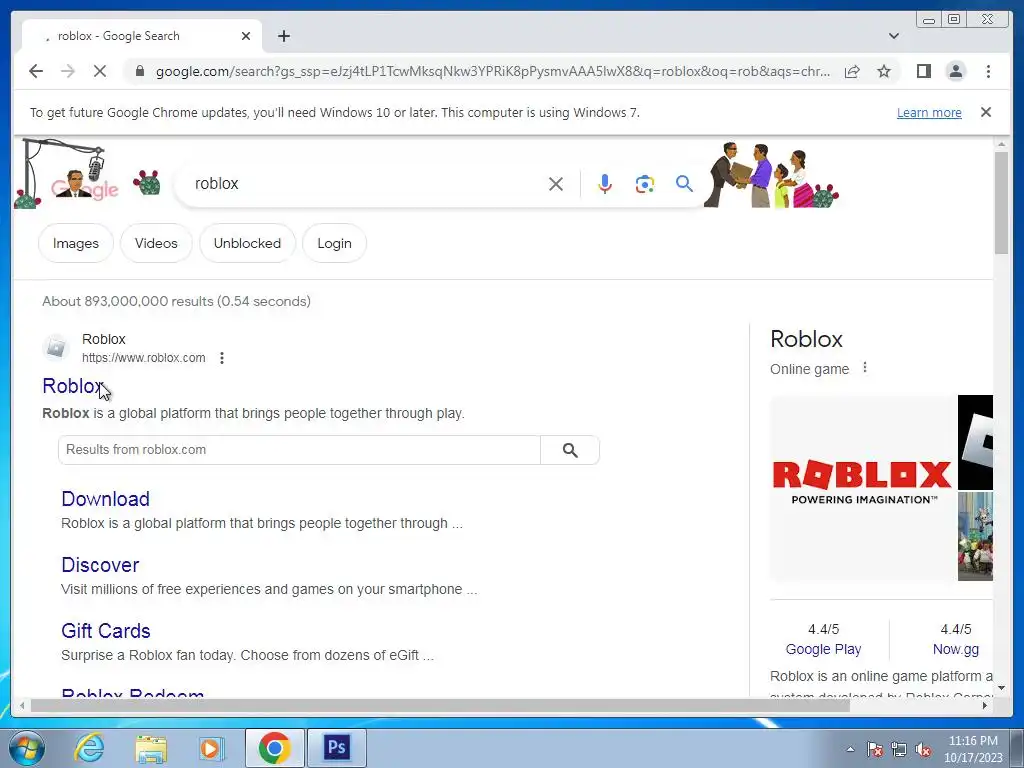Viewport: 1024px width, 768px height.
Task: Select the Unblocked filter chip
Action: (247, 243)
